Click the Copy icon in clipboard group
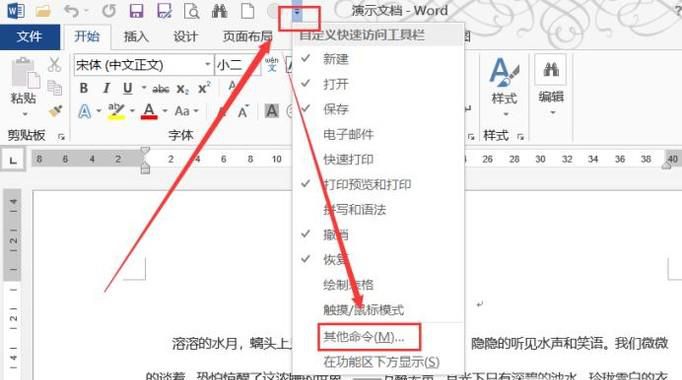 [54, 88]
